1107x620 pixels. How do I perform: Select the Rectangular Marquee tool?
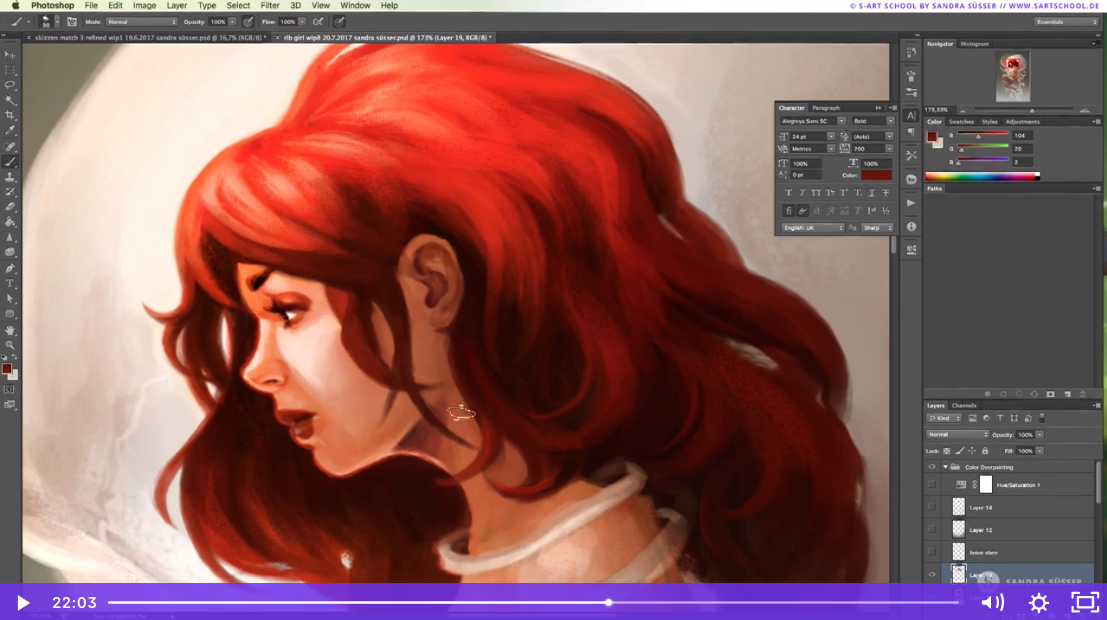[x=10, y=70]
